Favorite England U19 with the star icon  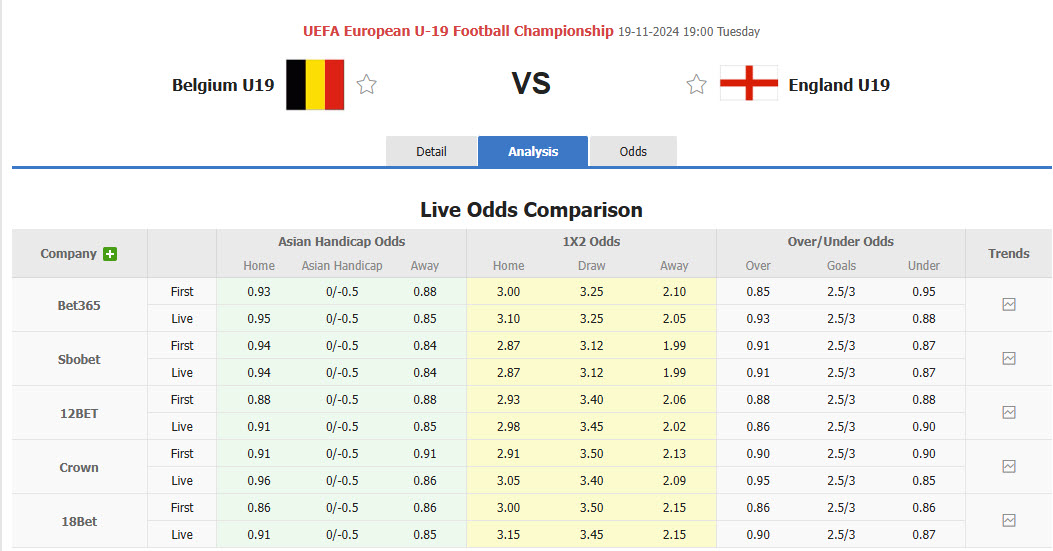(696, 85)
